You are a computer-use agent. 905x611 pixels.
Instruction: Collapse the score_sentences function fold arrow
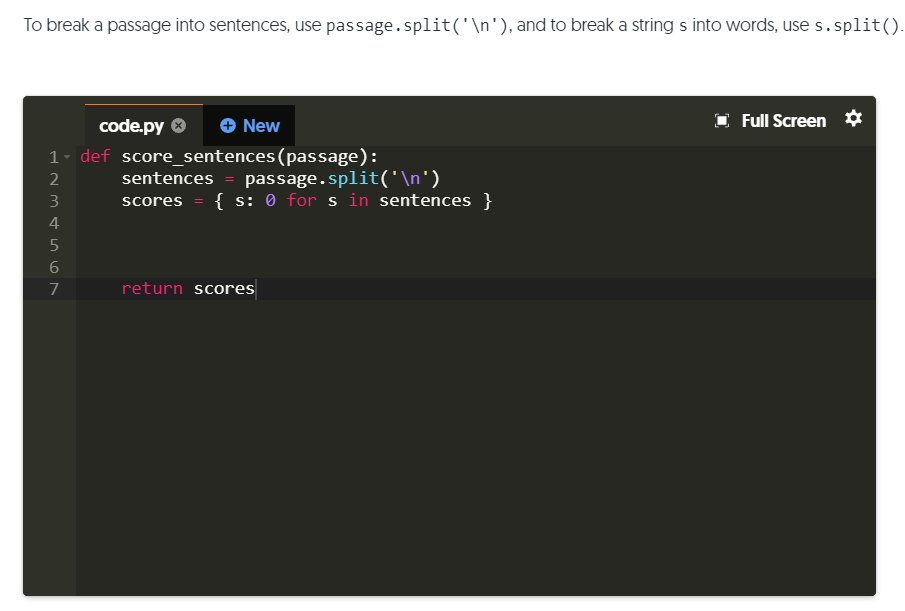66,156
